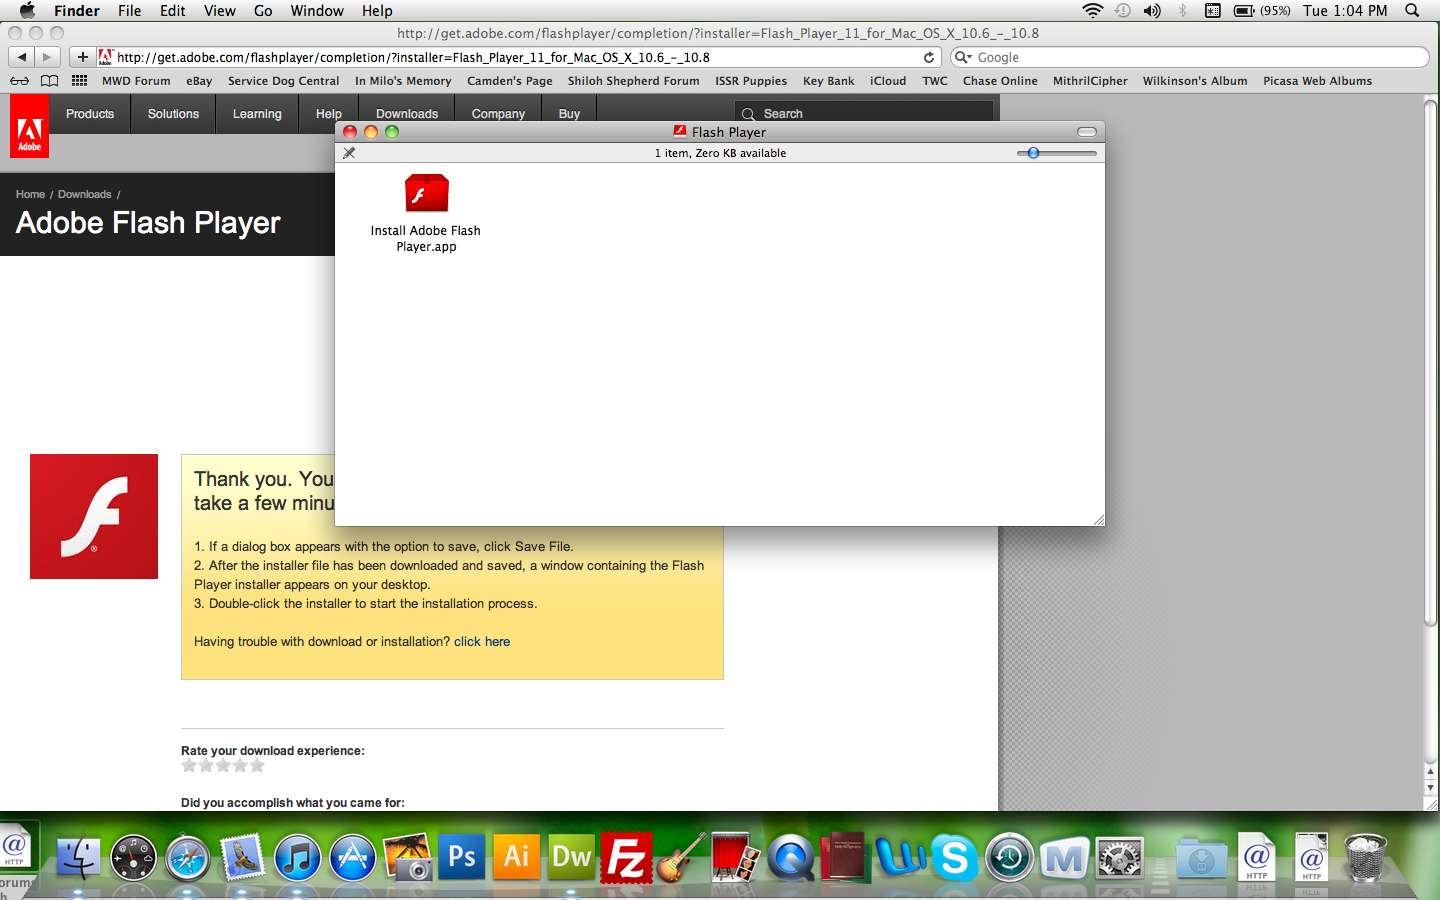Click the customize toolbar pencil icon in Flash Player window
1440x900 pixels.
click(x=349, y=153)
